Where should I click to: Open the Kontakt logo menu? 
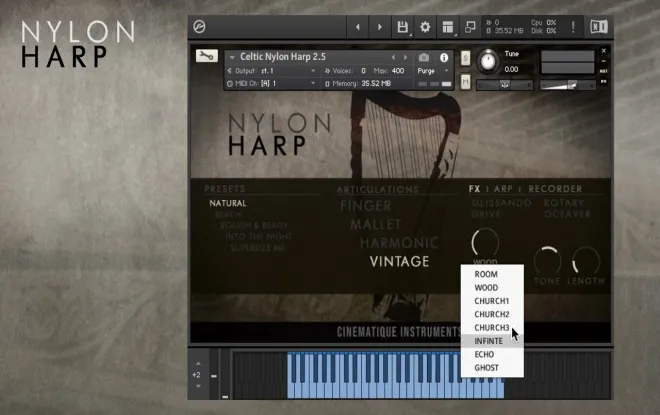click(199, 27)
